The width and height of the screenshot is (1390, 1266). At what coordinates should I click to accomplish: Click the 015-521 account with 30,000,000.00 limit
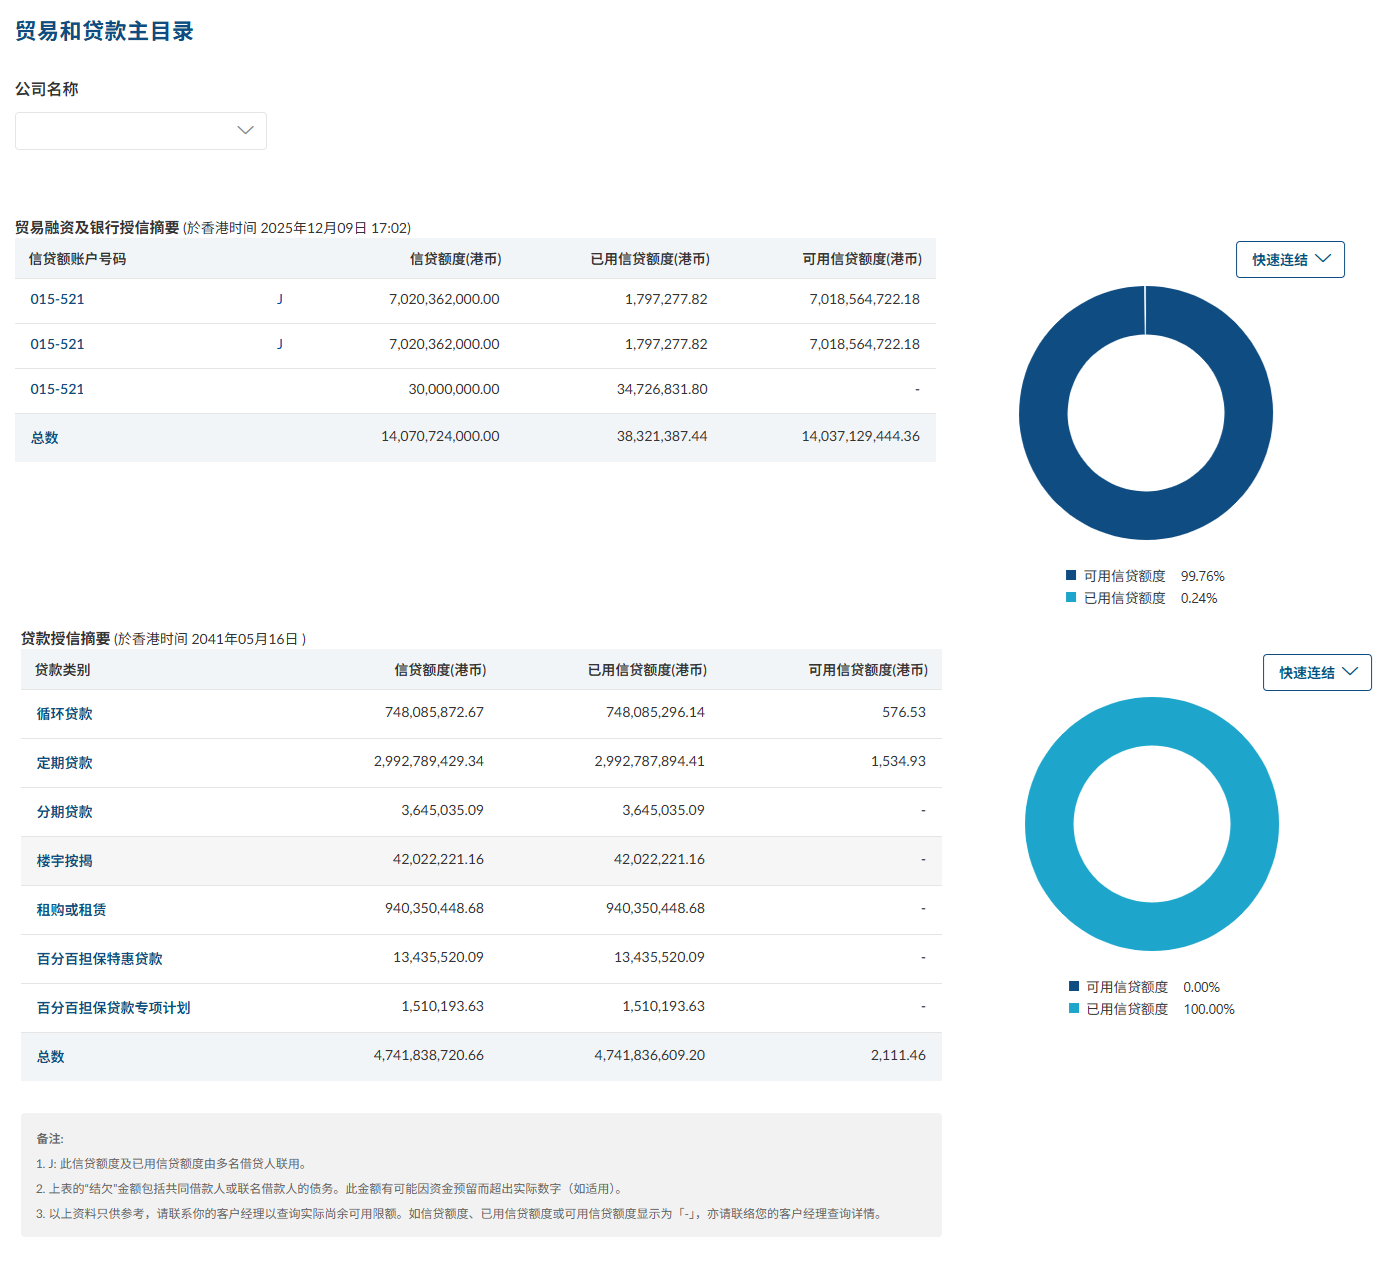point(57,390)
